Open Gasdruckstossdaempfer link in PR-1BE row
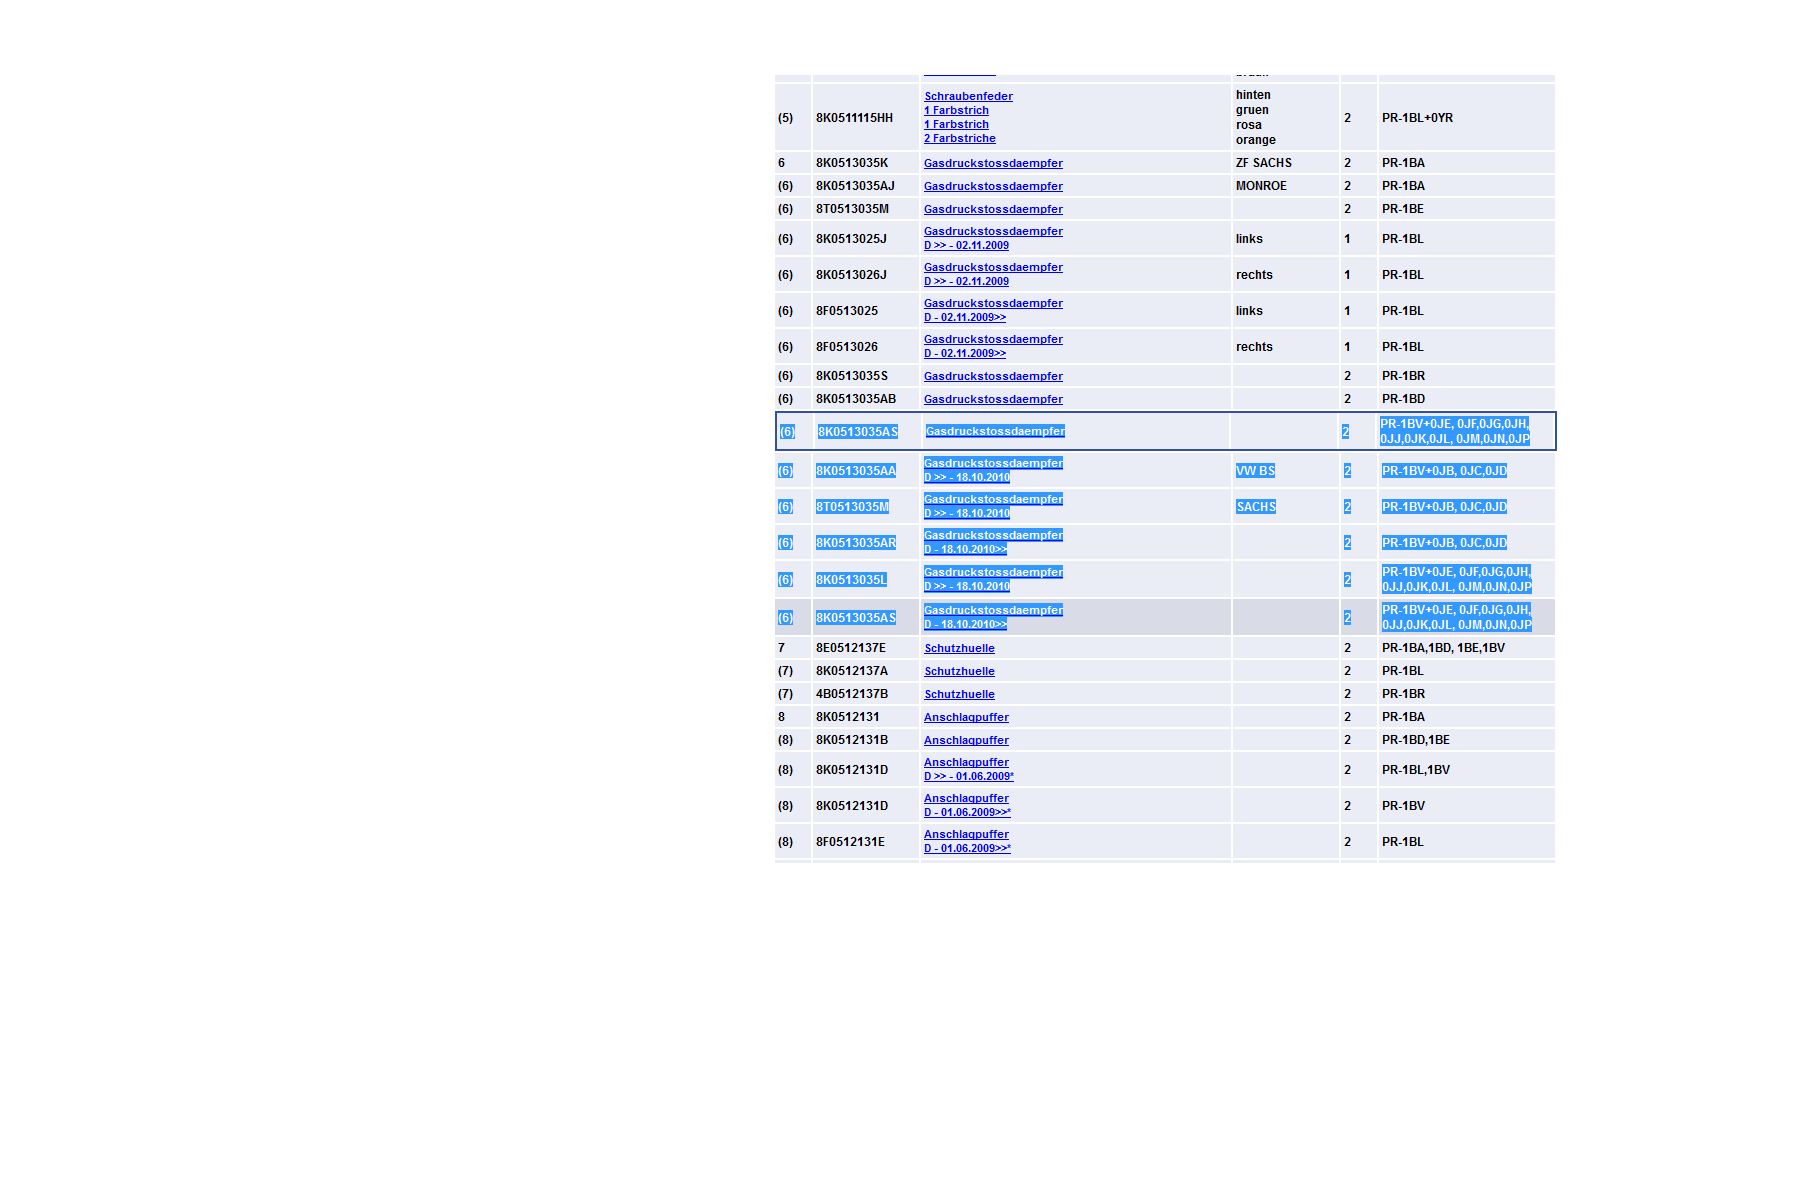 (x=993, y=209)
